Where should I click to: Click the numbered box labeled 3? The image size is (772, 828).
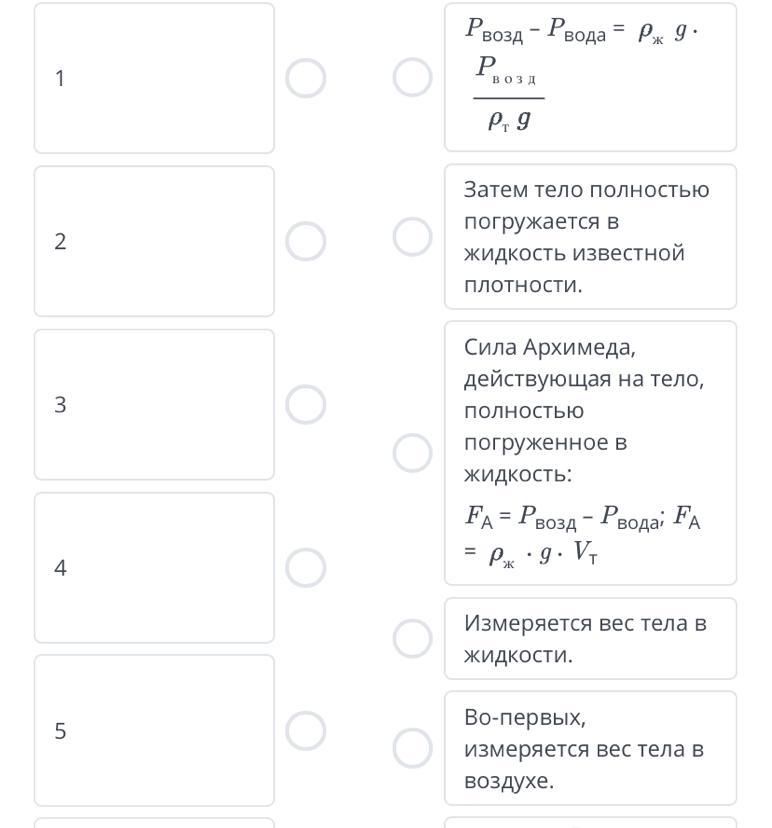[x=154, y=404]
